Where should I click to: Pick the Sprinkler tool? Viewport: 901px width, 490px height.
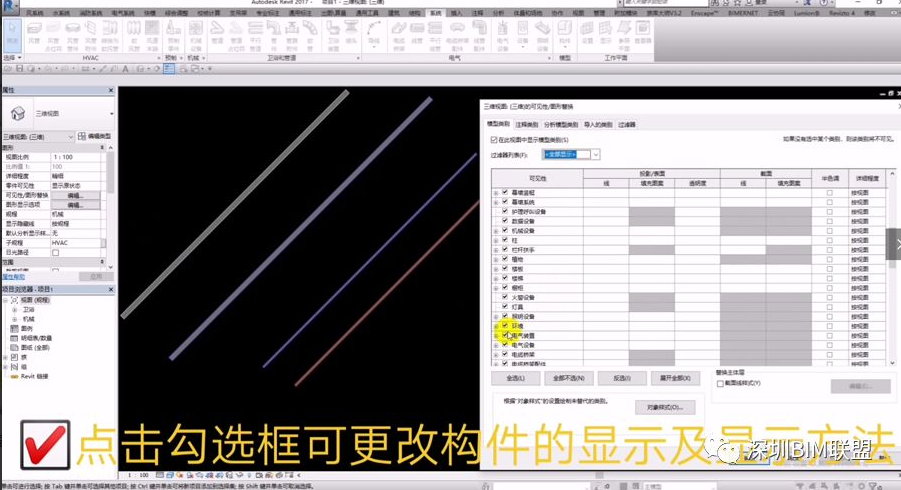coord(351,35)
